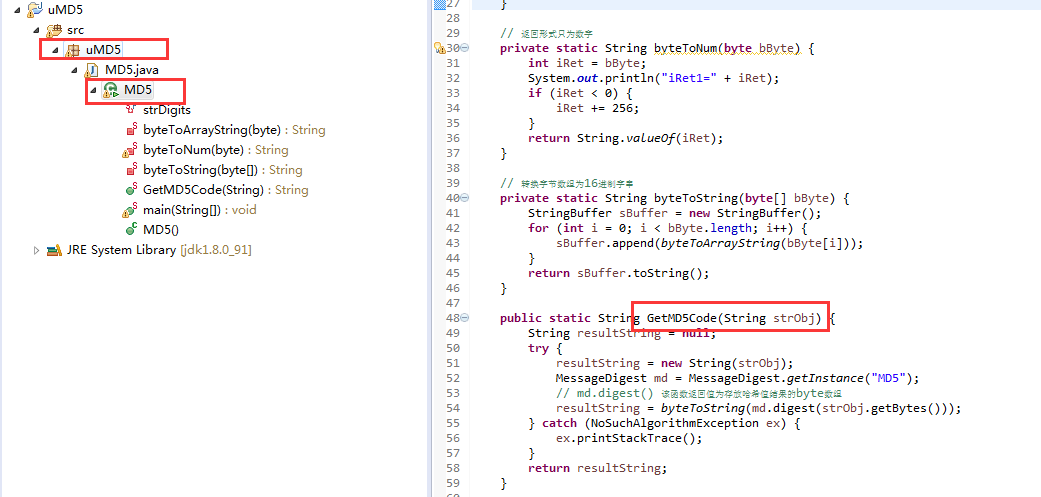
Task: Click the strDigits field icon
Action: (x=131, y=110)
